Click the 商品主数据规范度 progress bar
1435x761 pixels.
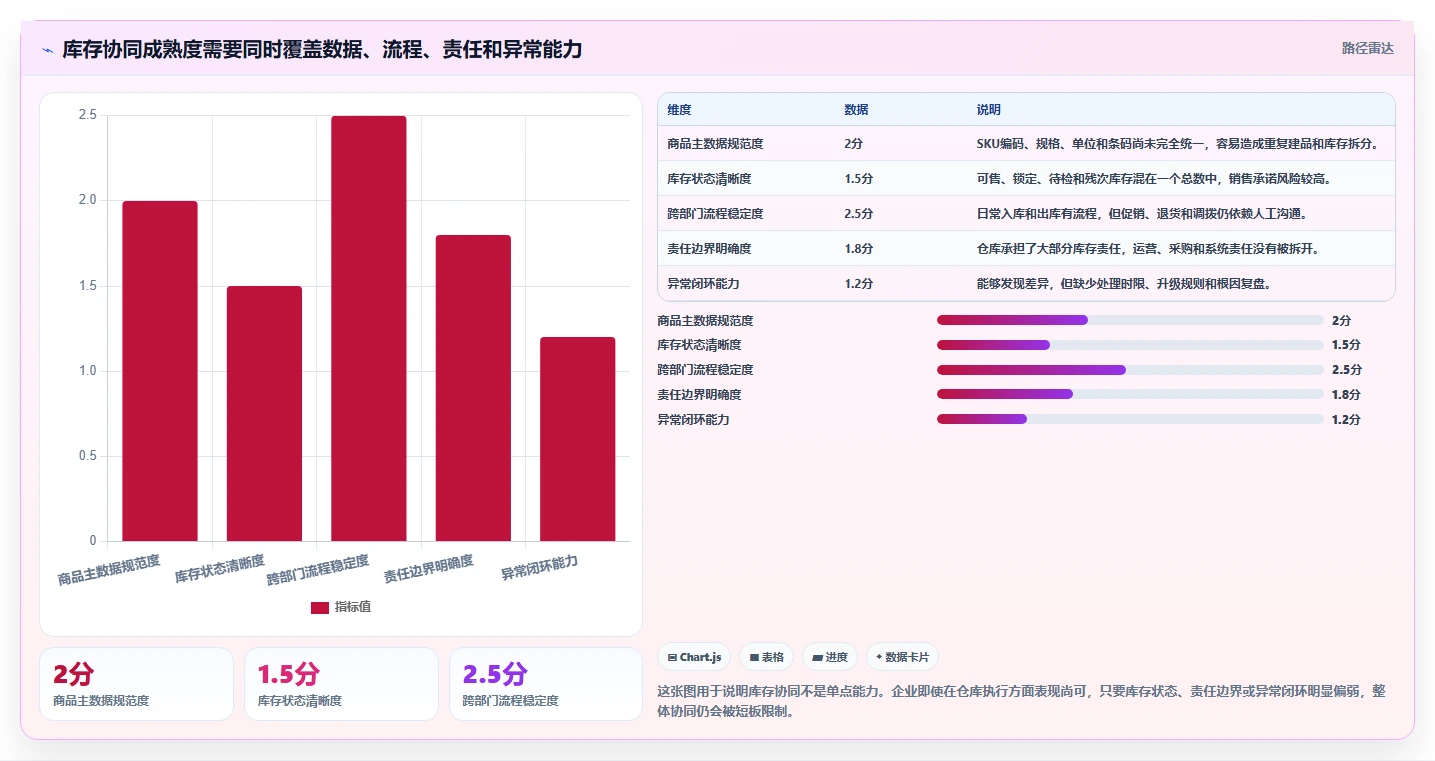coord(1130,320)
